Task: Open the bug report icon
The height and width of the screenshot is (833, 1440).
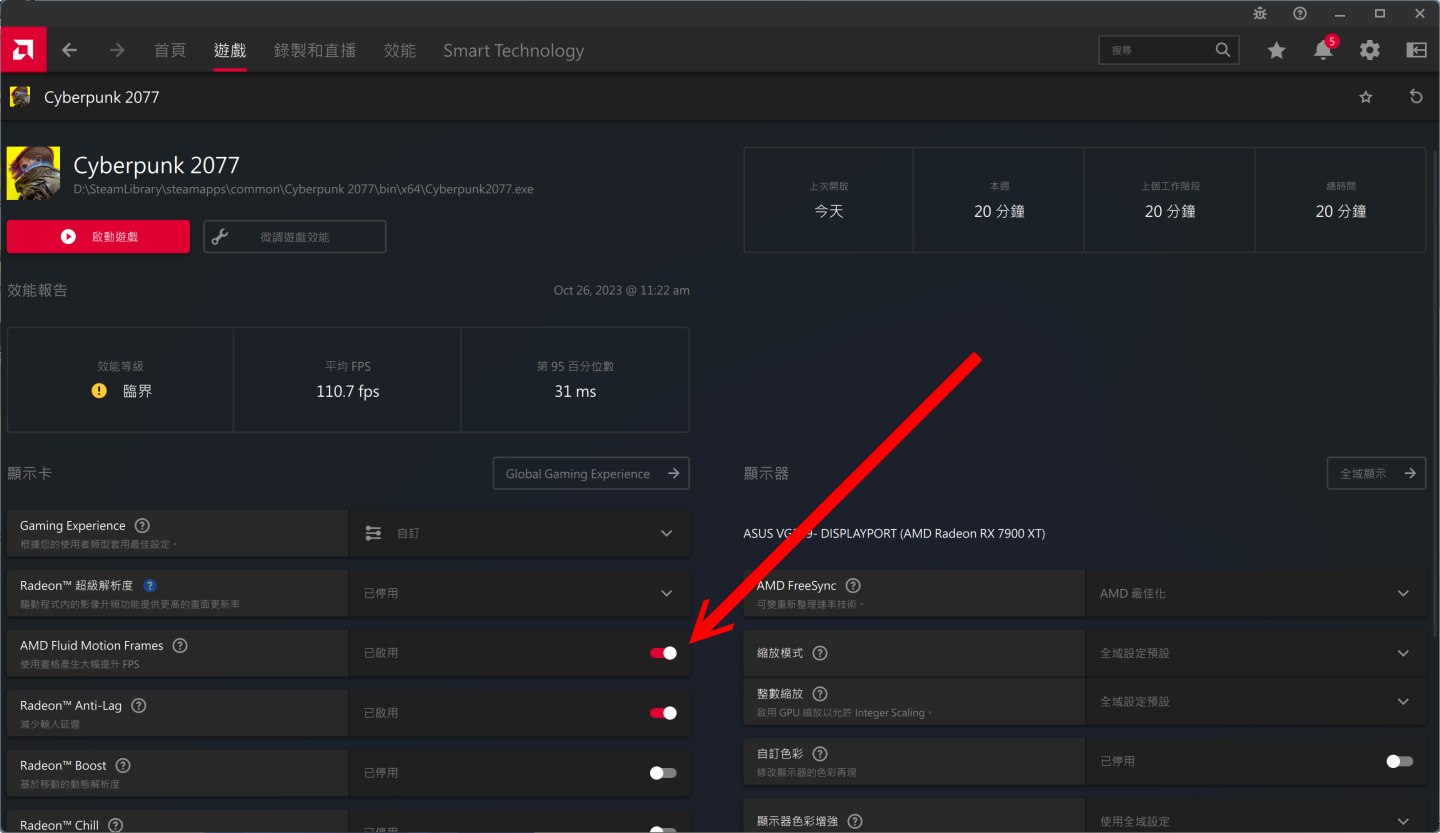Action: (1260, 13)
